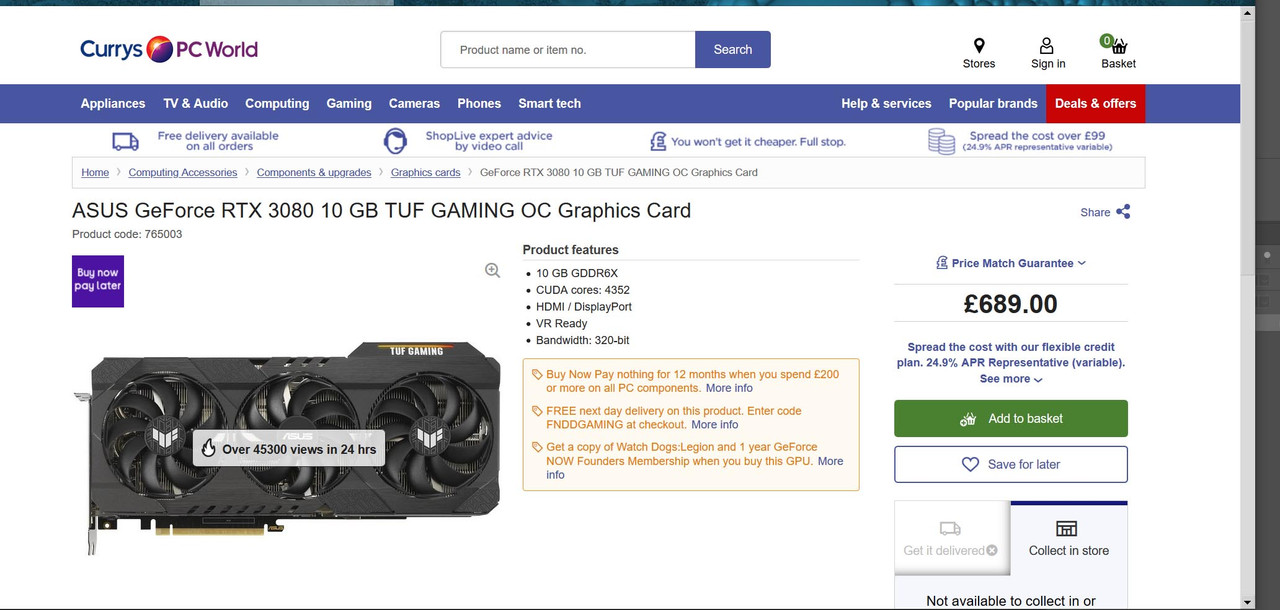Expand See more credit plan details

(x=1011, y=379)
